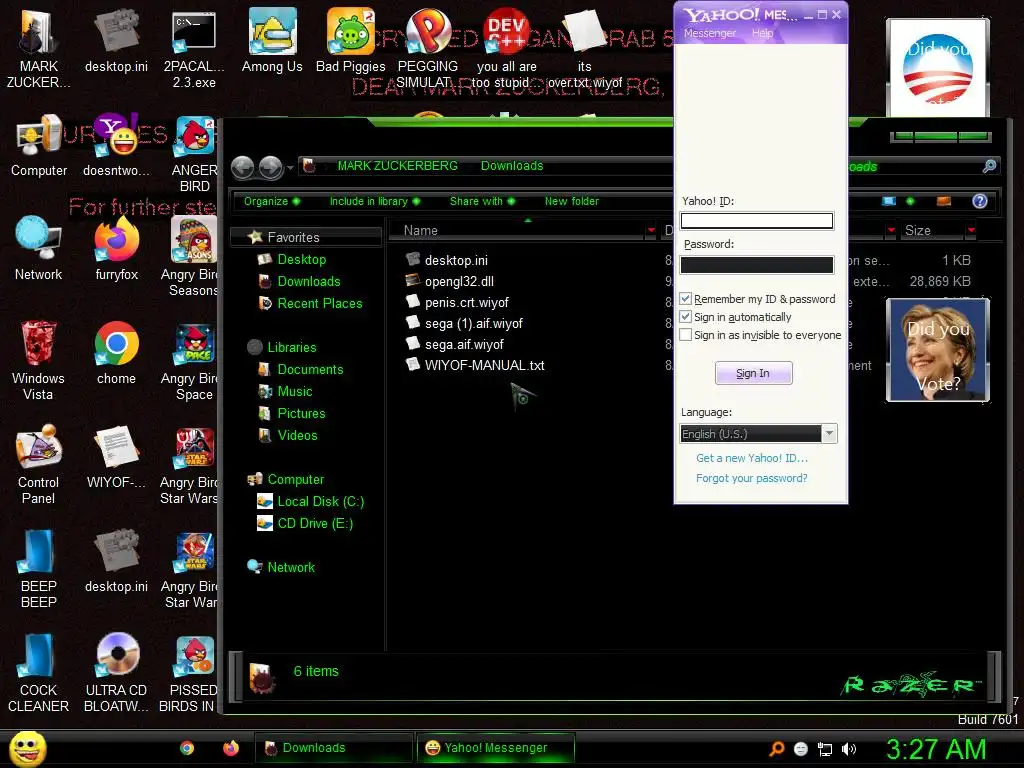This screenshot has height=768, width=1024.
Task: Toggle Remember my ID & password checkbox
Action: [686, 298]
